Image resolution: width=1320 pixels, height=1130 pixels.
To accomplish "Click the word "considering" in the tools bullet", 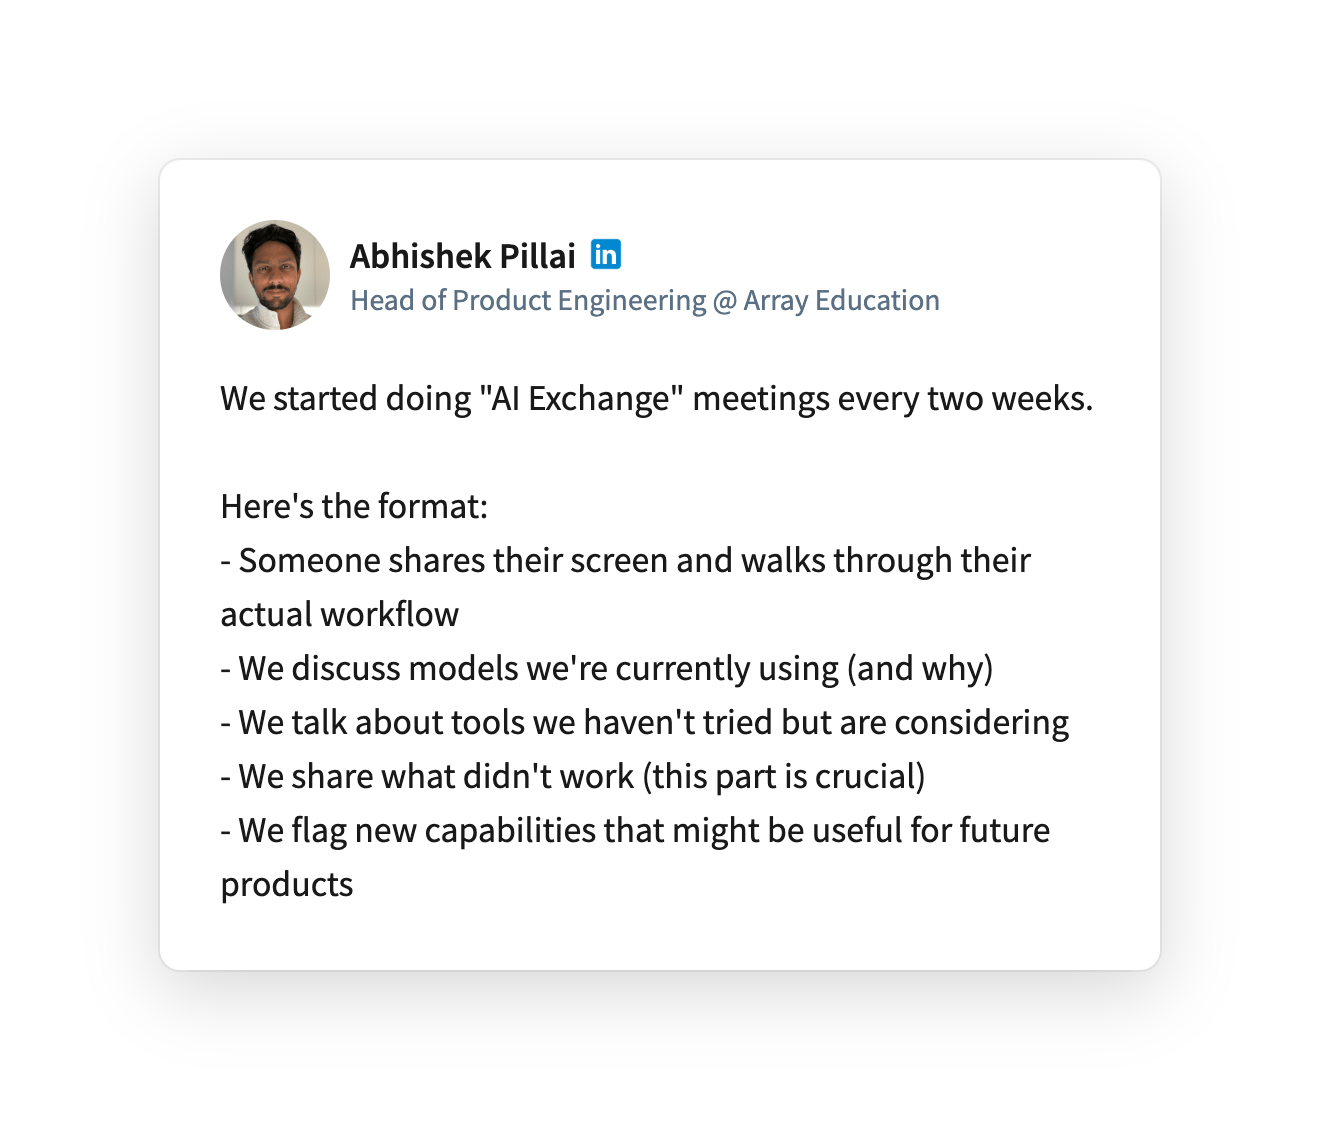I will click(x=981, y=722).
